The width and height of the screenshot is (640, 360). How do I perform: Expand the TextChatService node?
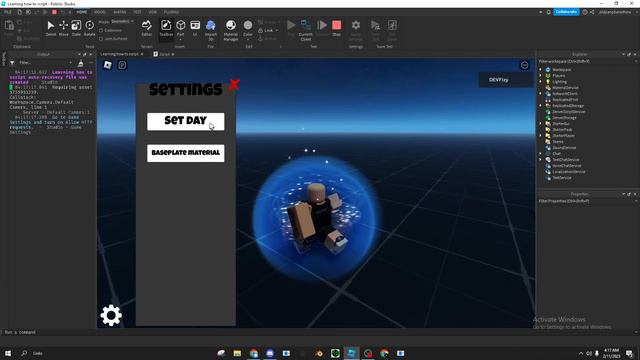(541, 160)
